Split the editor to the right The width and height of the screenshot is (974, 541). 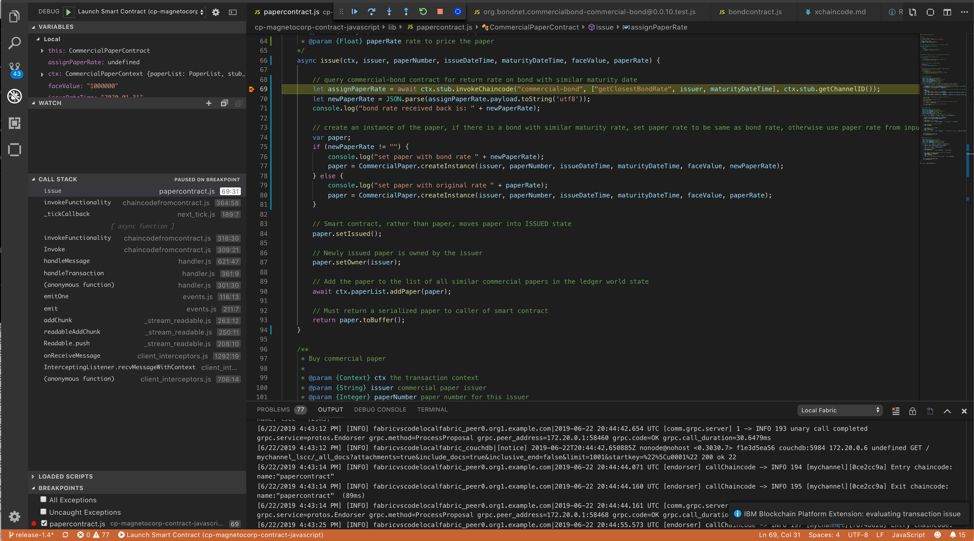point(947,12)
